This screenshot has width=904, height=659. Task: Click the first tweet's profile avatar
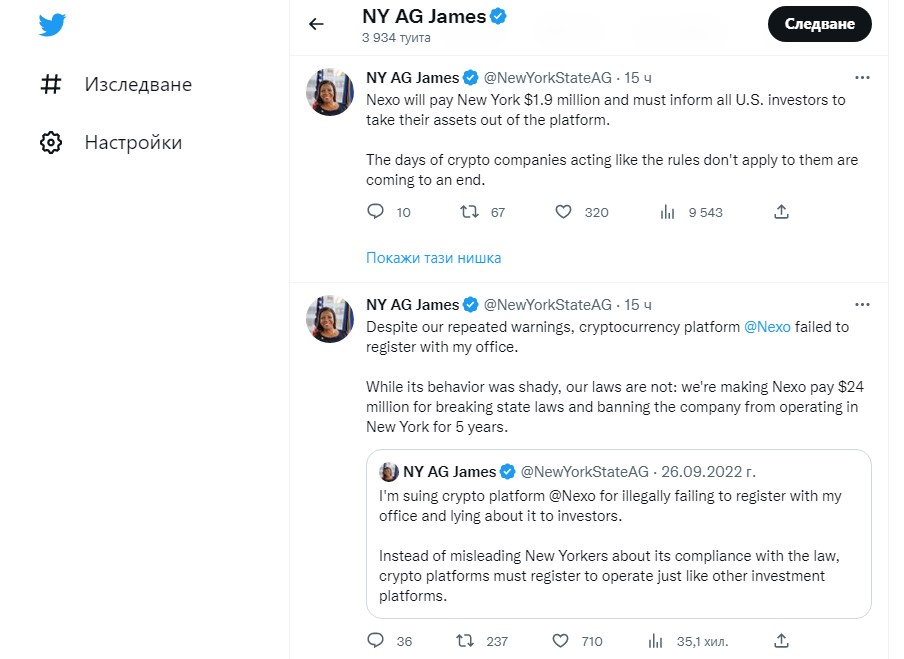coord(330,92)
